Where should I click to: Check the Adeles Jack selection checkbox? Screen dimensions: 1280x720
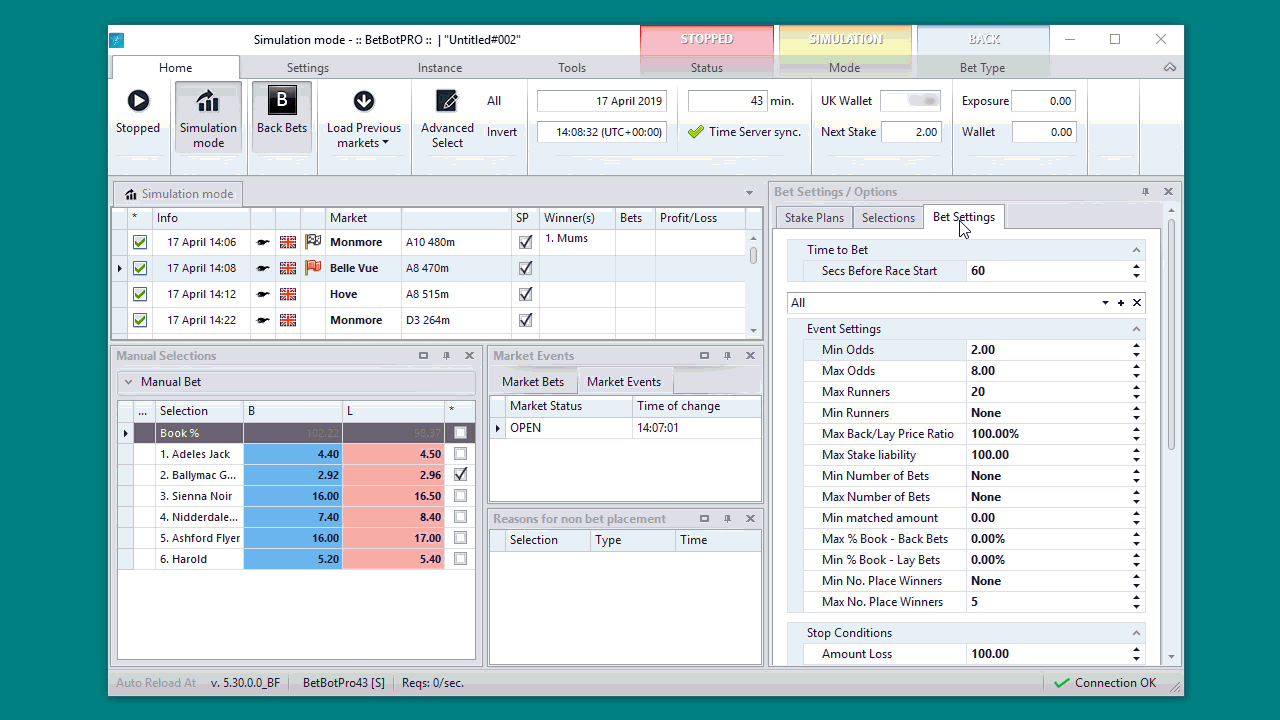click(460, 454)
